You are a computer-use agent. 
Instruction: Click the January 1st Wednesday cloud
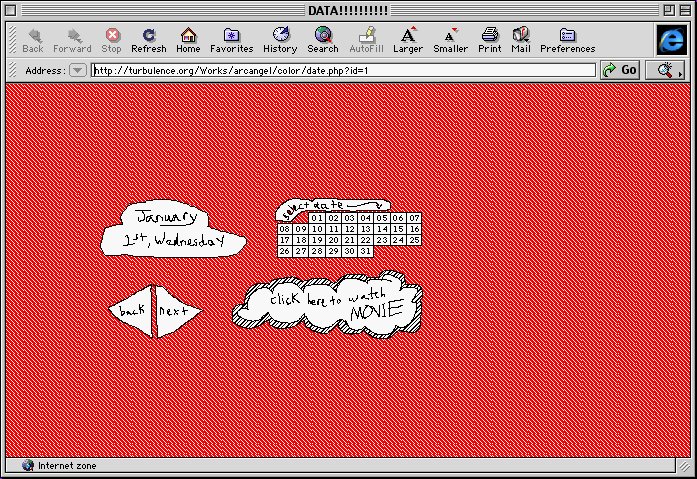(173, 229)
